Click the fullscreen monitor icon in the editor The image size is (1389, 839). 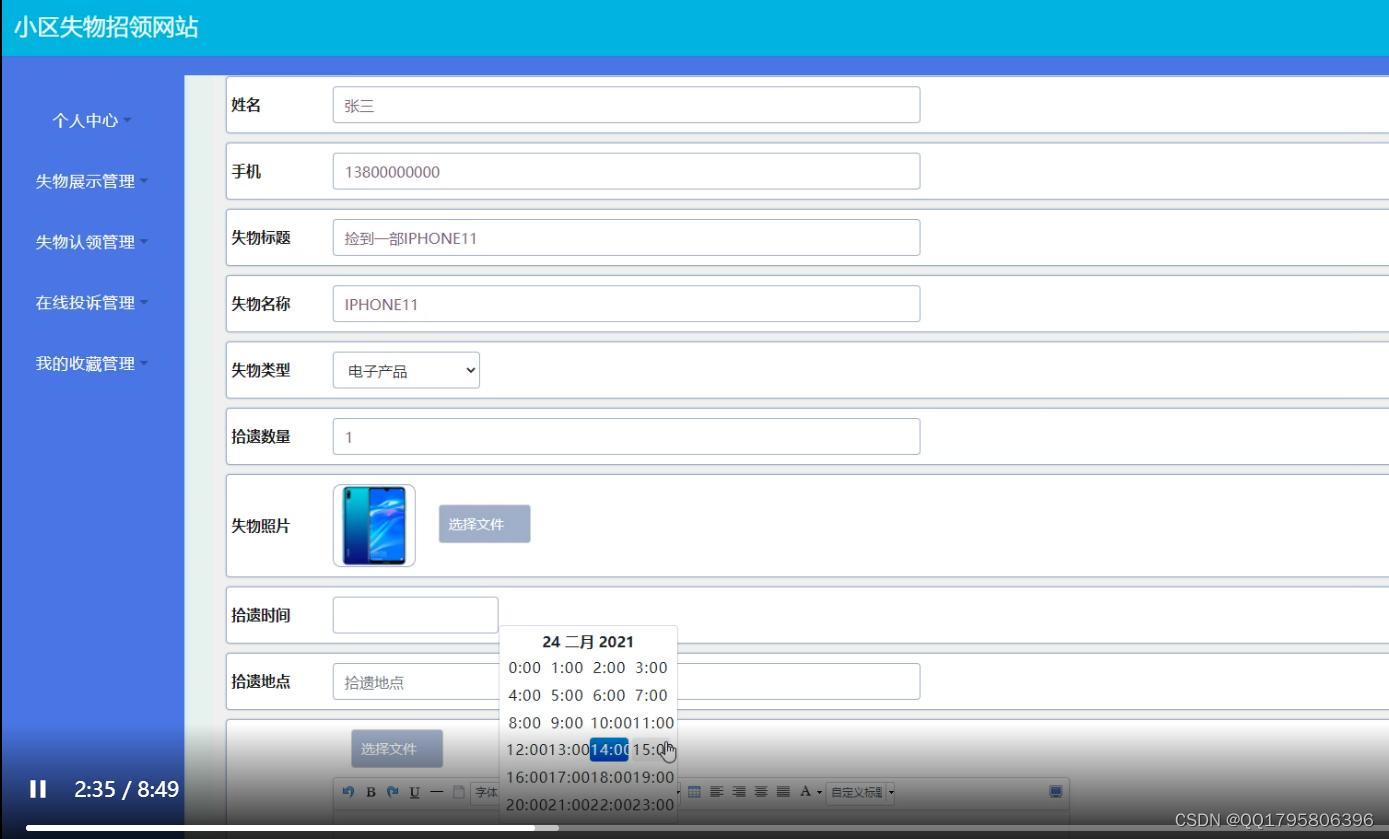click(x=1055, y=792)
